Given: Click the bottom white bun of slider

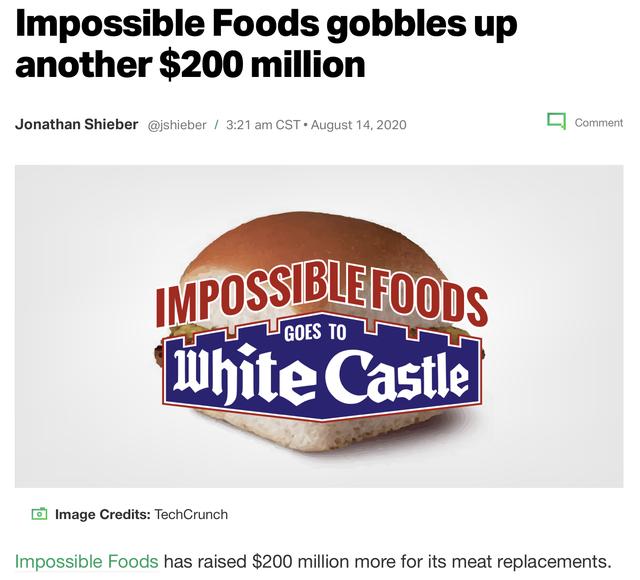Looking at the screenshot, I should [320, 440].
